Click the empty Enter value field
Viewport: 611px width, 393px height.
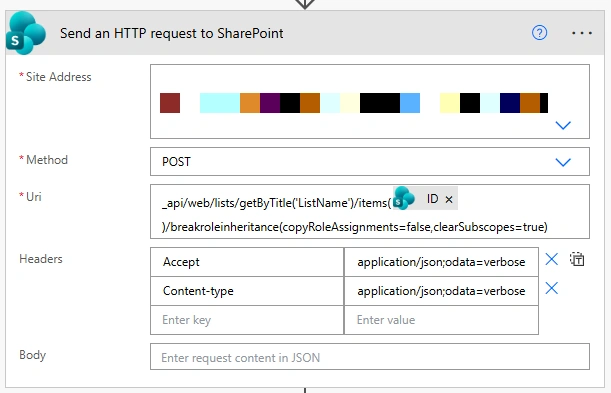click(441, 320)
